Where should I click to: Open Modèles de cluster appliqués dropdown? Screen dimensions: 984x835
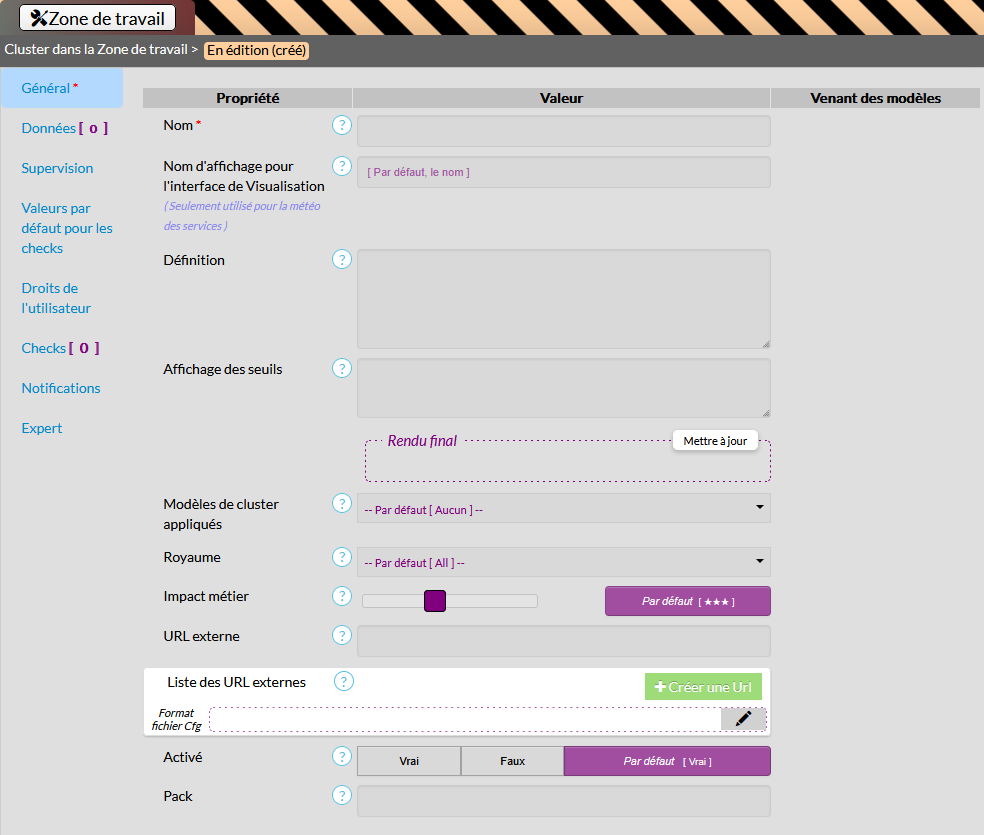point(563,509)
